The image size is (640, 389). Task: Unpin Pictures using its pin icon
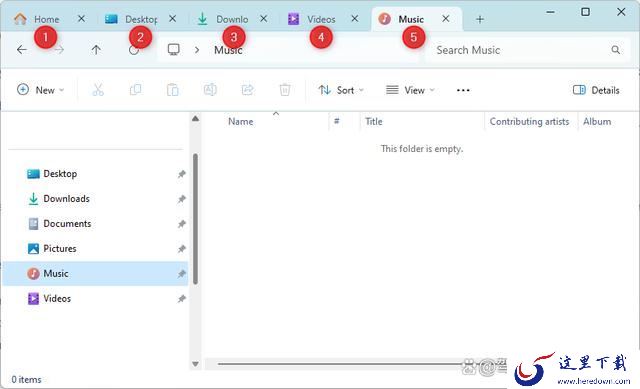point(182,249)
